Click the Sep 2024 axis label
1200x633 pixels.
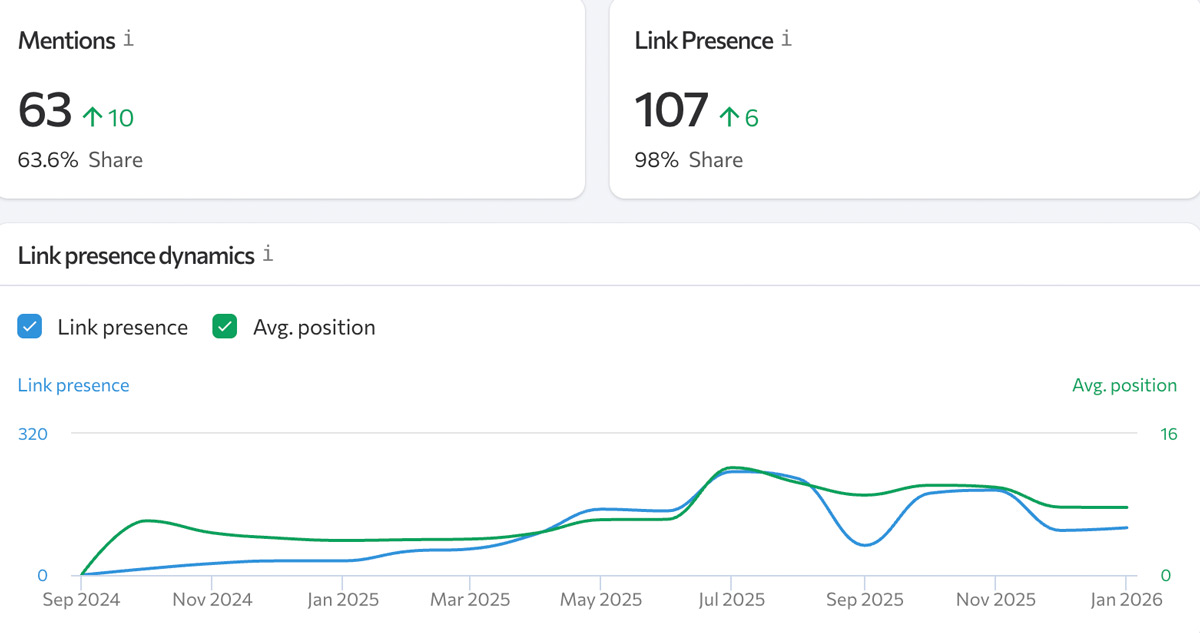pos(81,600)
